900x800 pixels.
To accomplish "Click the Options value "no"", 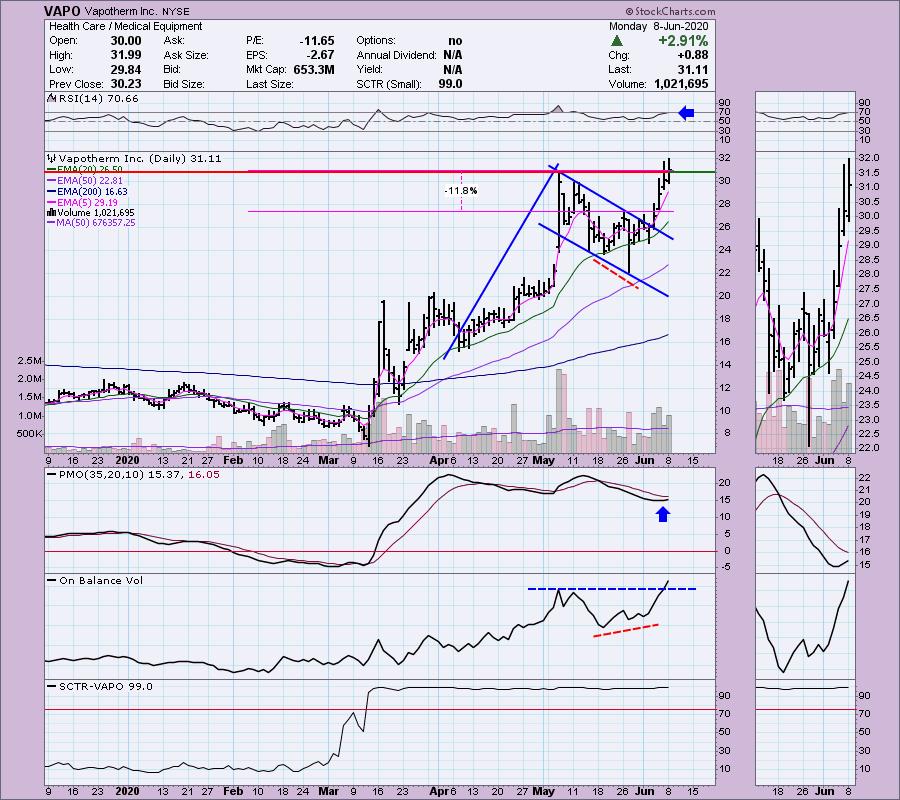I will pos(455,41).
